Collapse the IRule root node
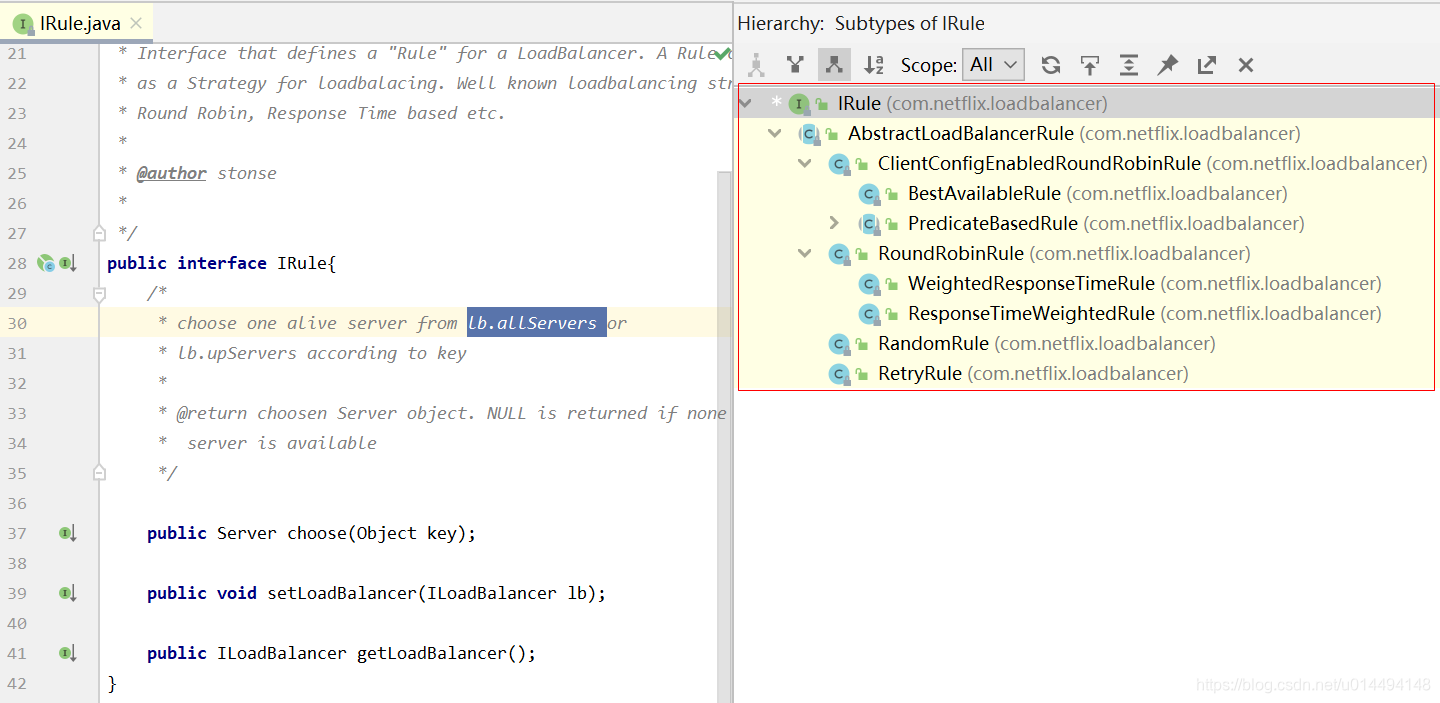Viewport: 1440px width, 703px height. coord(745,103)
